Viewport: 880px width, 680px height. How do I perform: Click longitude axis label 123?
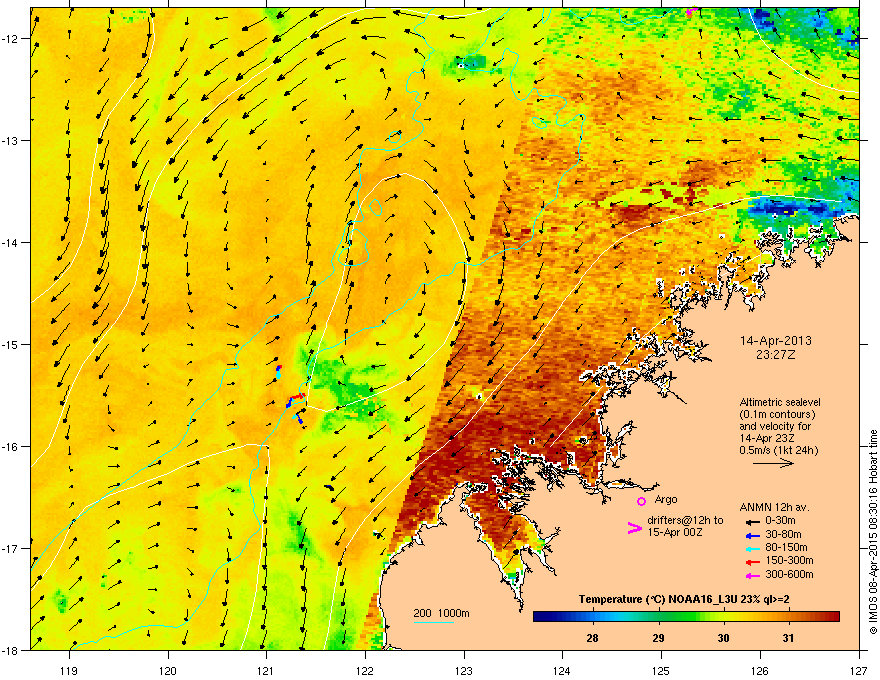coord(464,670)
